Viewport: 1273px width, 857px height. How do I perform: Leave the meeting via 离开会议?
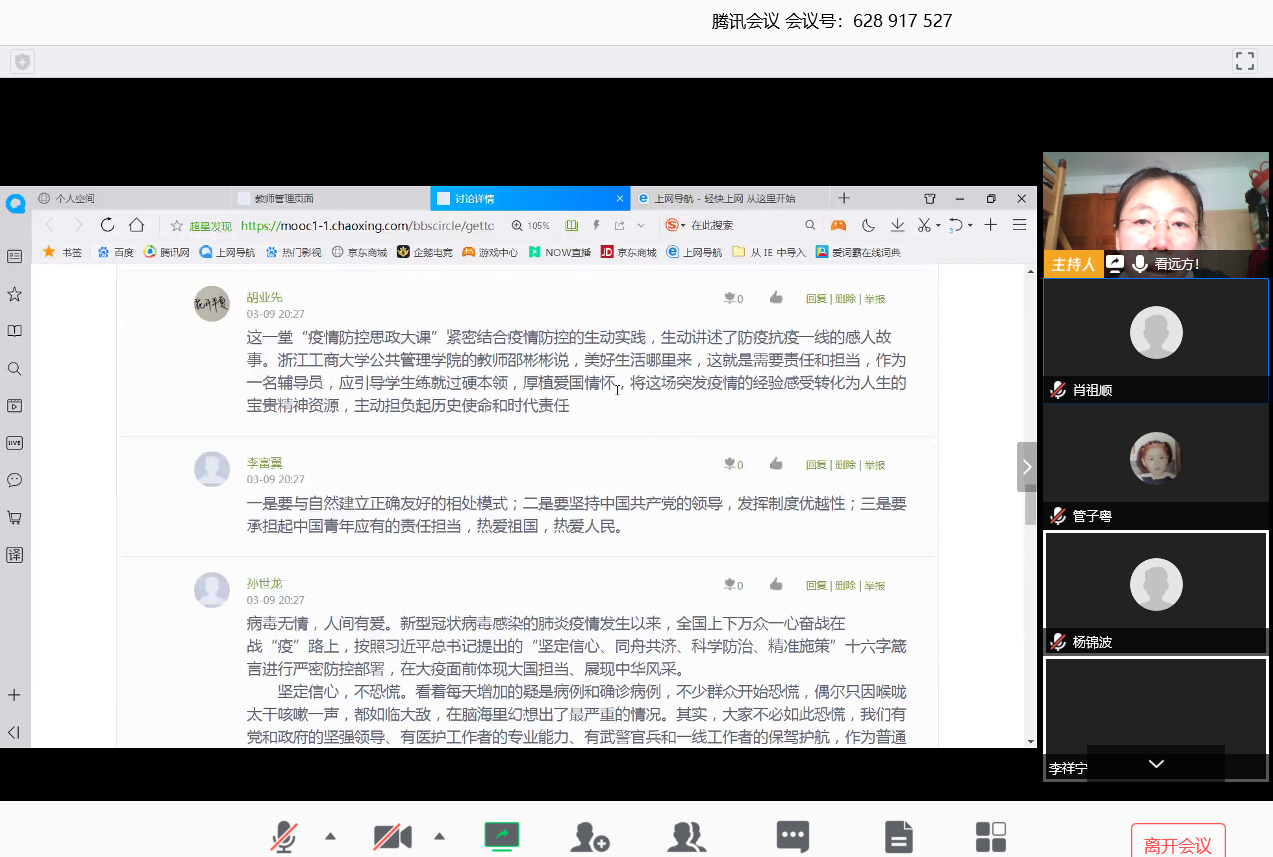click(x=1177, y=844)
